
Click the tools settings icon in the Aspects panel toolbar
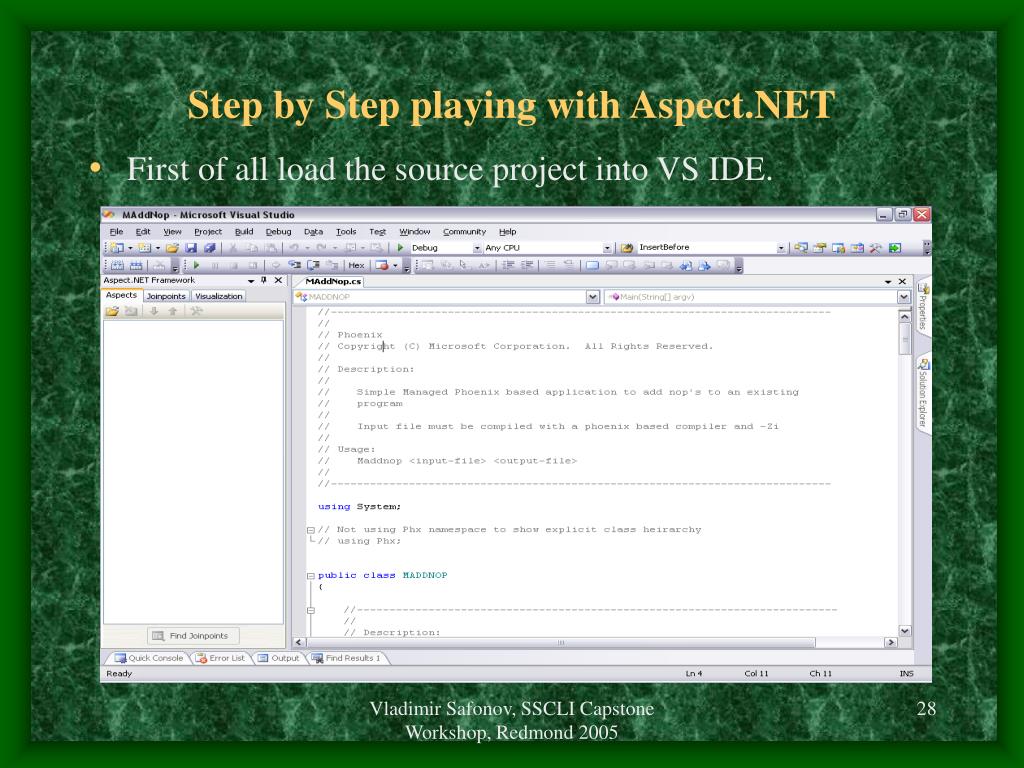coord(196,312)
